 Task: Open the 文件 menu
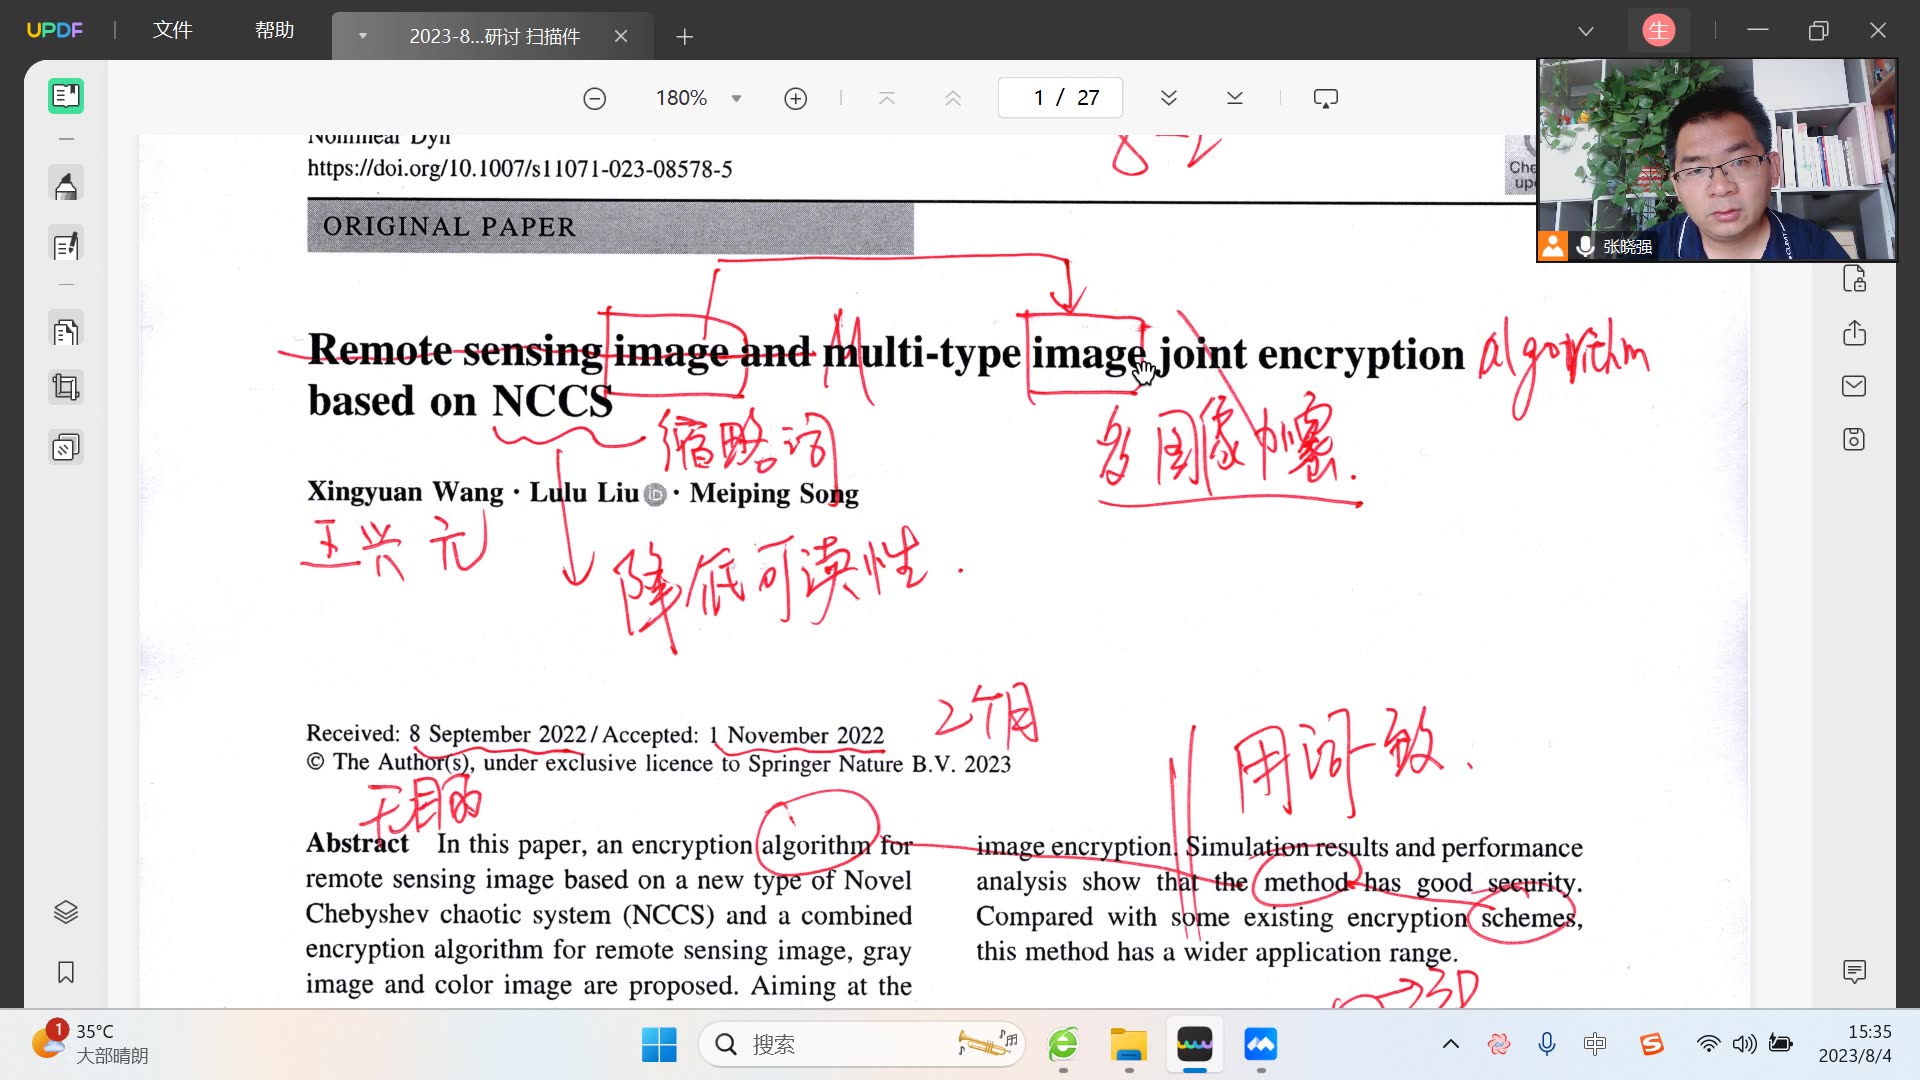(172, 30)
